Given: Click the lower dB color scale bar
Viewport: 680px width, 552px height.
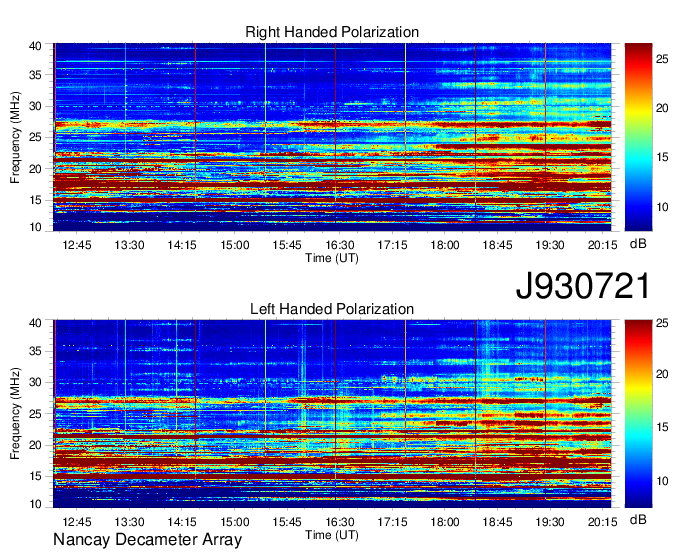Looking at the screenshot, I should 638,414.
